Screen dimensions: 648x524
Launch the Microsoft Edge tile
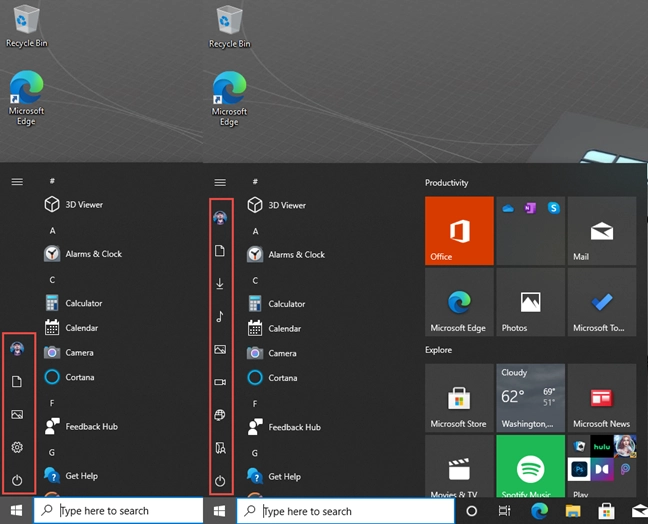pyautogui.click(x=459, y=302)
